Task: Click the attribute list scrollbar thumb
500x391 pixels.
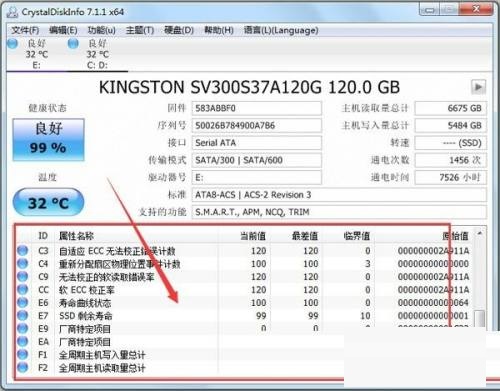Action: pos(480,319)
